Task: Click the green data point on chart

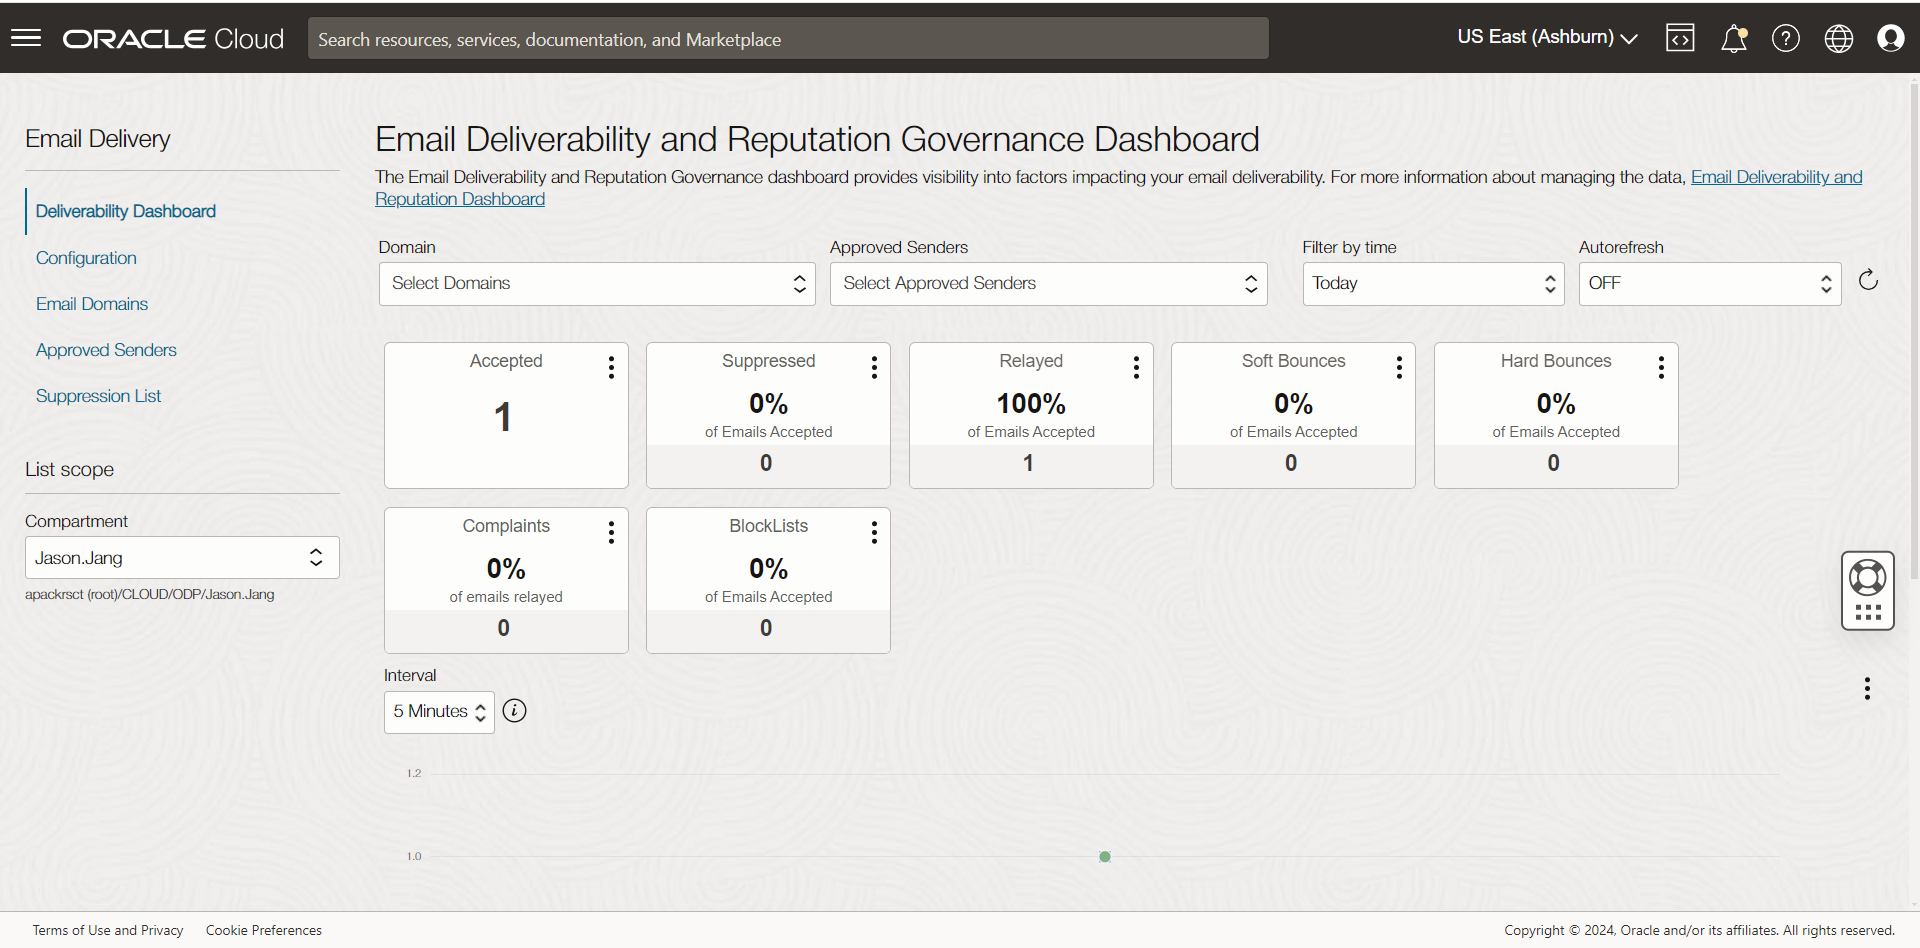Action: click(1105, 857)
